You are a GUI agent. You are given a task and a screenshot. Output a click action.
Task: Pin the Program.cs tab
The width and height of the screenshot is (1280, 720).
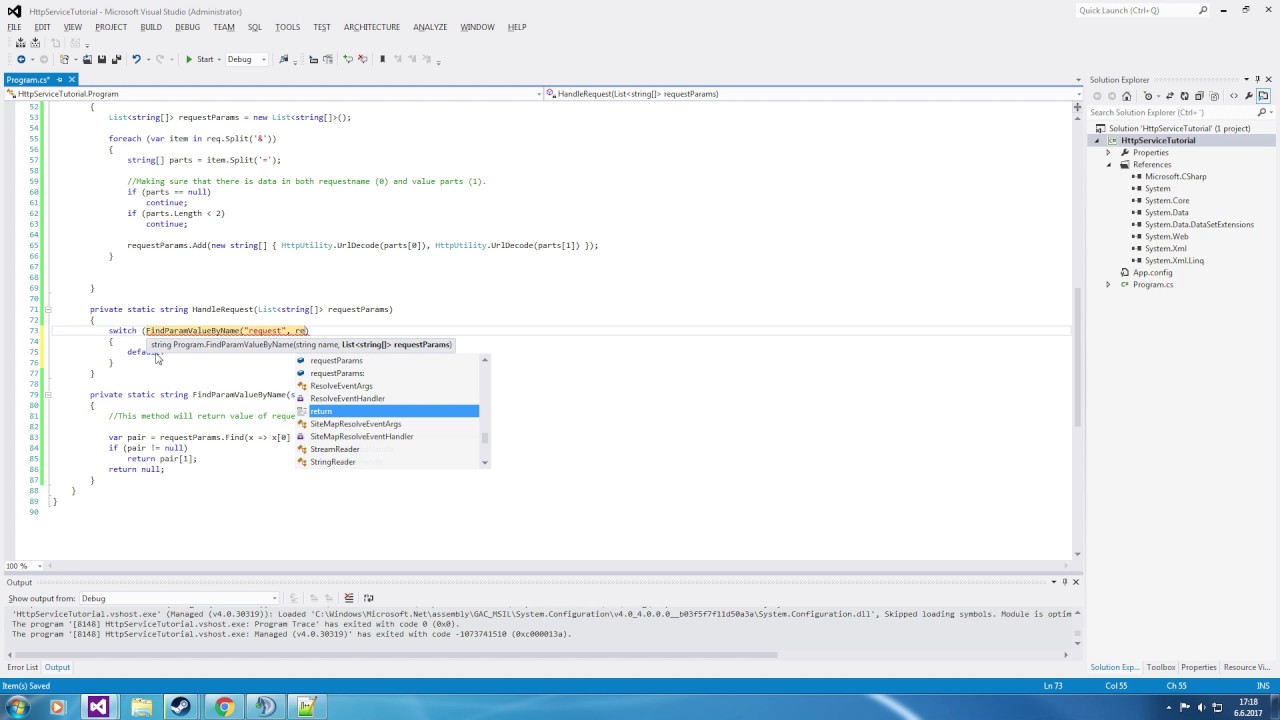point(59,79)
